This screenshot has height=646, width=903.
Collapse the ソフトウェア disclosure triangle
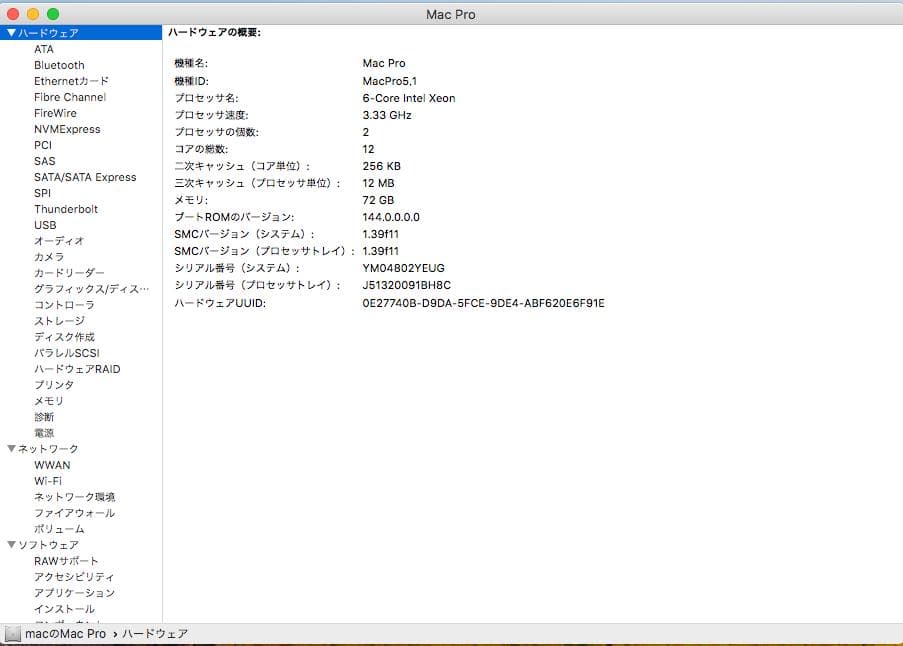[9, 544]
